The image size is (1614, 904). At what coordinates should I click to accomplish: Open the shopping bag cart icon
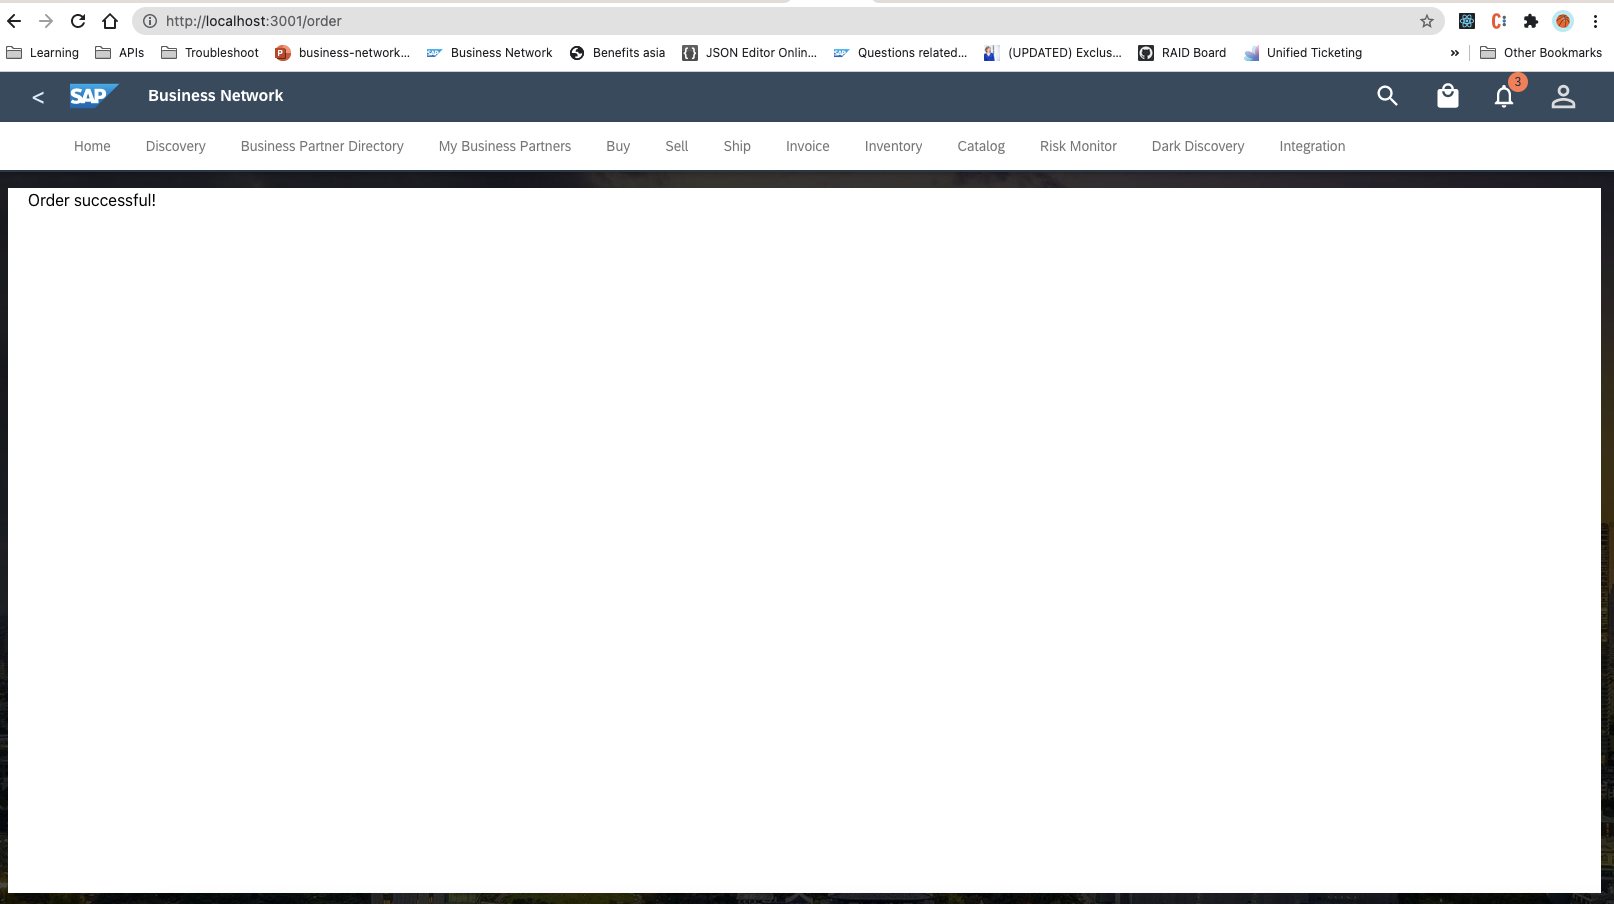click(x=1448, y=96)
